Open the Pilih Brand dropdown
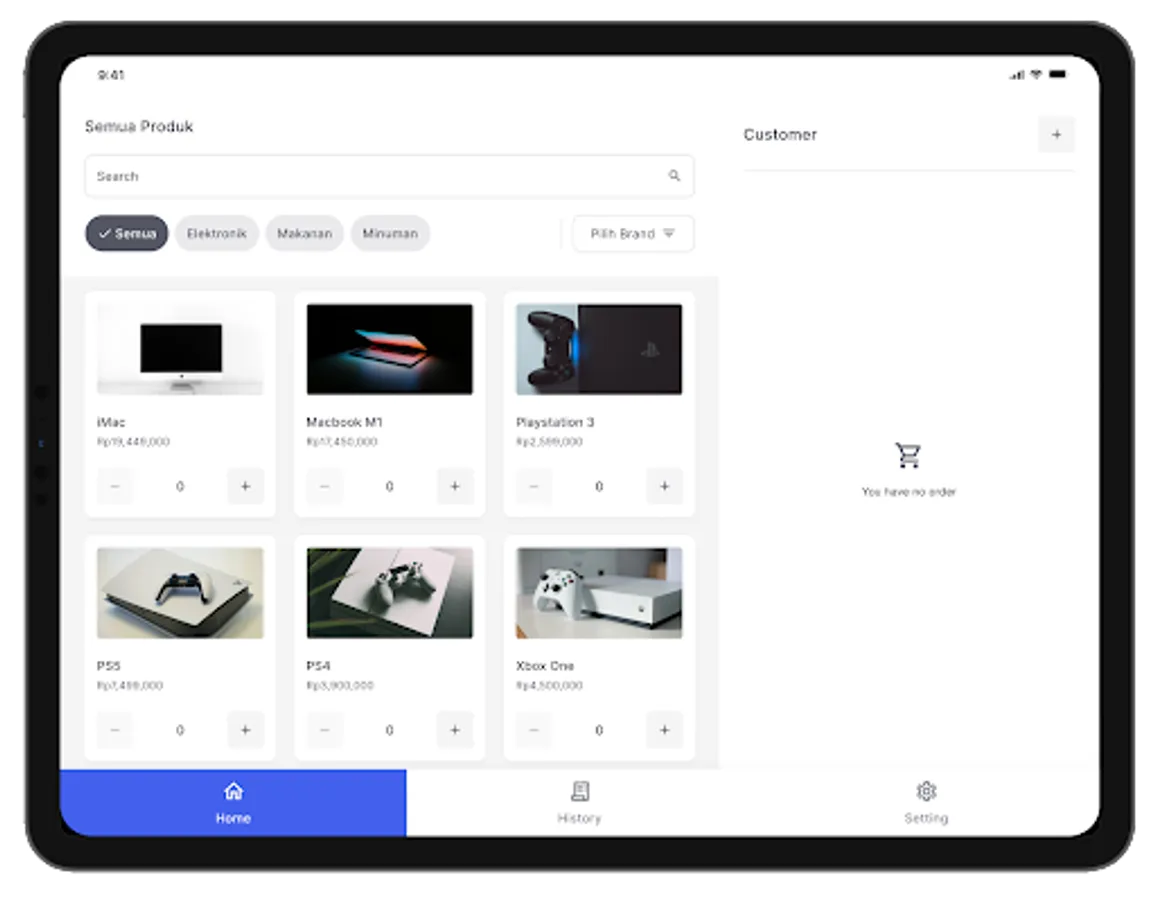The image size is (1155, 900). point(633,233)
